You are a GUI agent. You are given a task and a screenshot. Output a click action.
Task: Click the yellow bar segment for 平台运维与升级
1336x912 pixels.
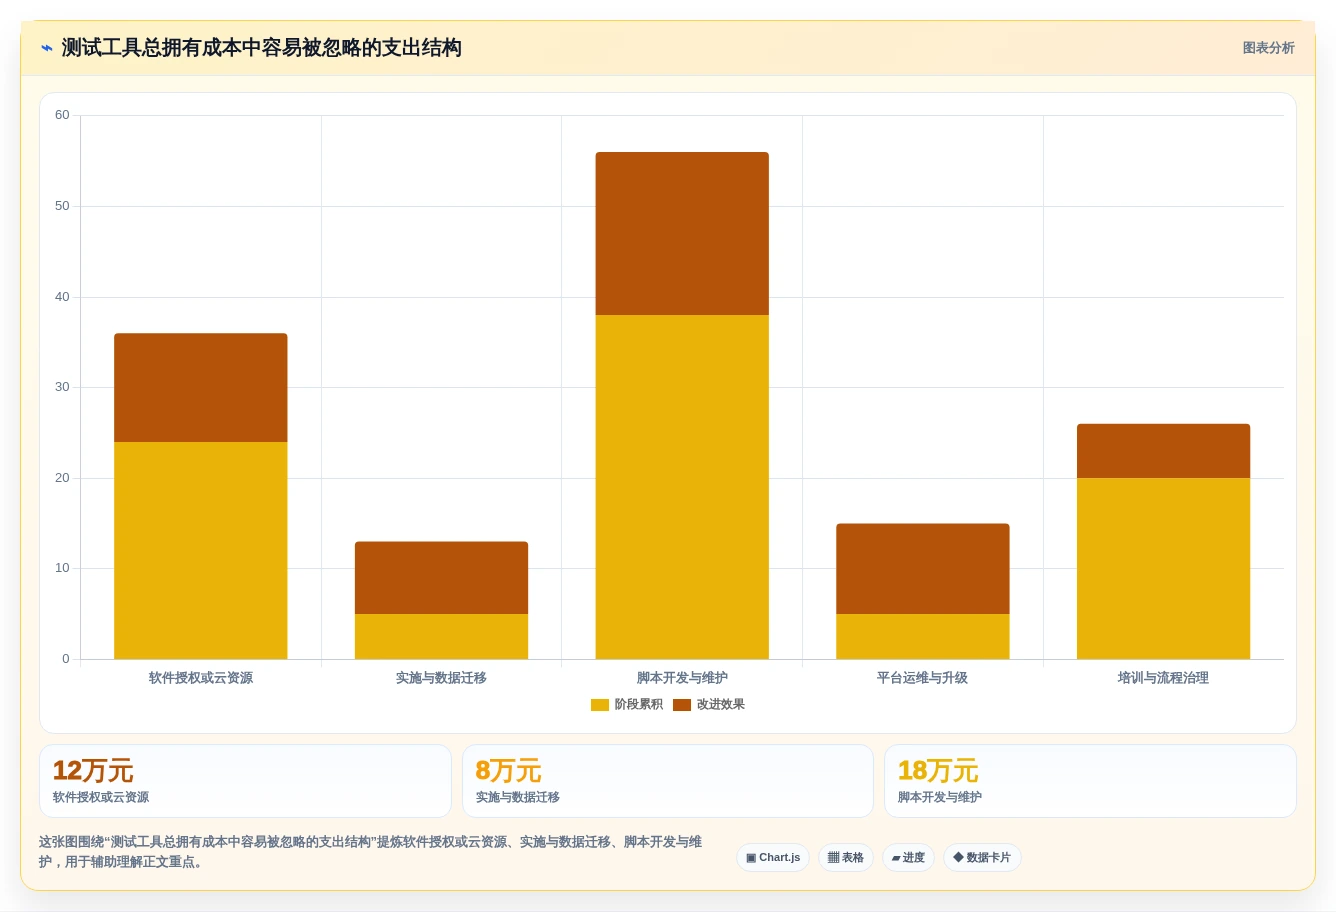pyautogui.click(x=923, y=636)
